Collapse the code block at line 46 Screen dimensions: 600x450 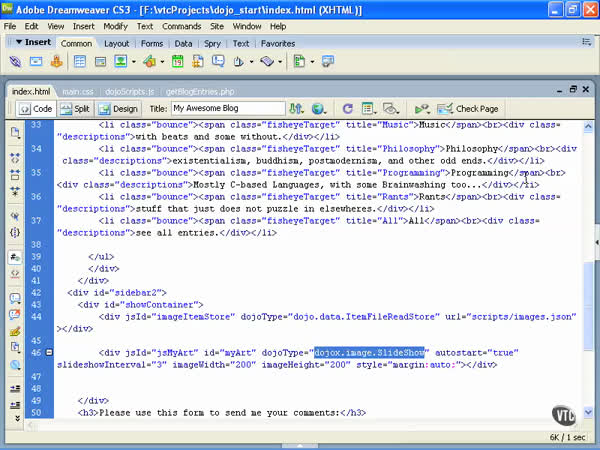click(x=50, y=352)
